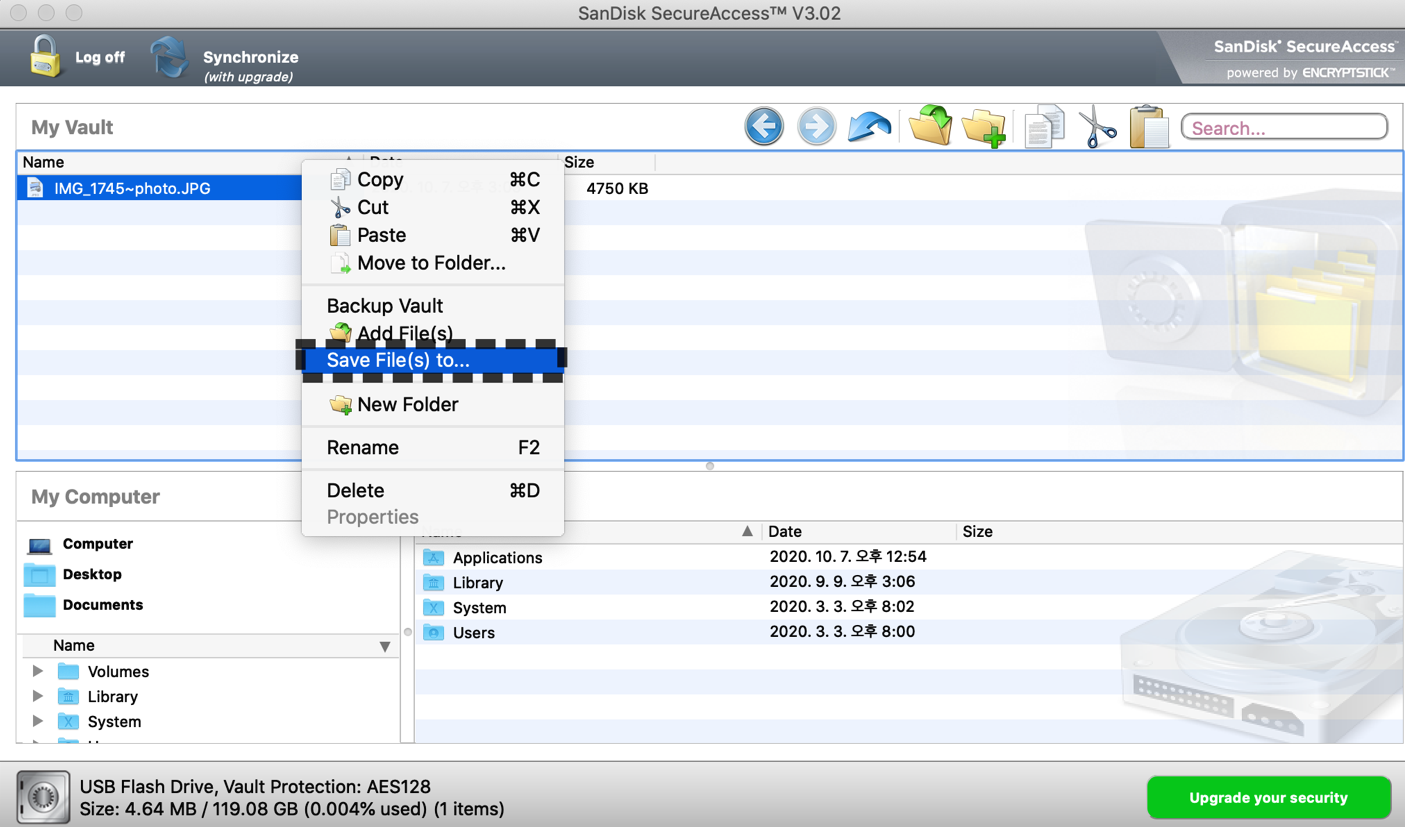This screenshot has height=827, width=1405.
Task: Click Date column header in My Computer list
Action: 859,532
